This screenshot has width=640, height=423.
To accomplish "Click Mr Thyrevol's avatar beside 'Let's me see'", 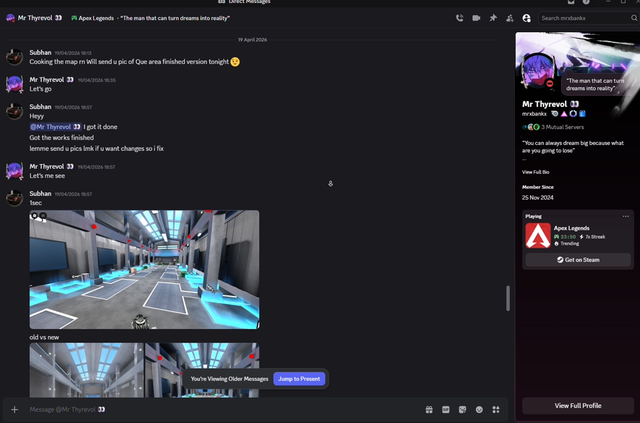I will coord(15,171).
